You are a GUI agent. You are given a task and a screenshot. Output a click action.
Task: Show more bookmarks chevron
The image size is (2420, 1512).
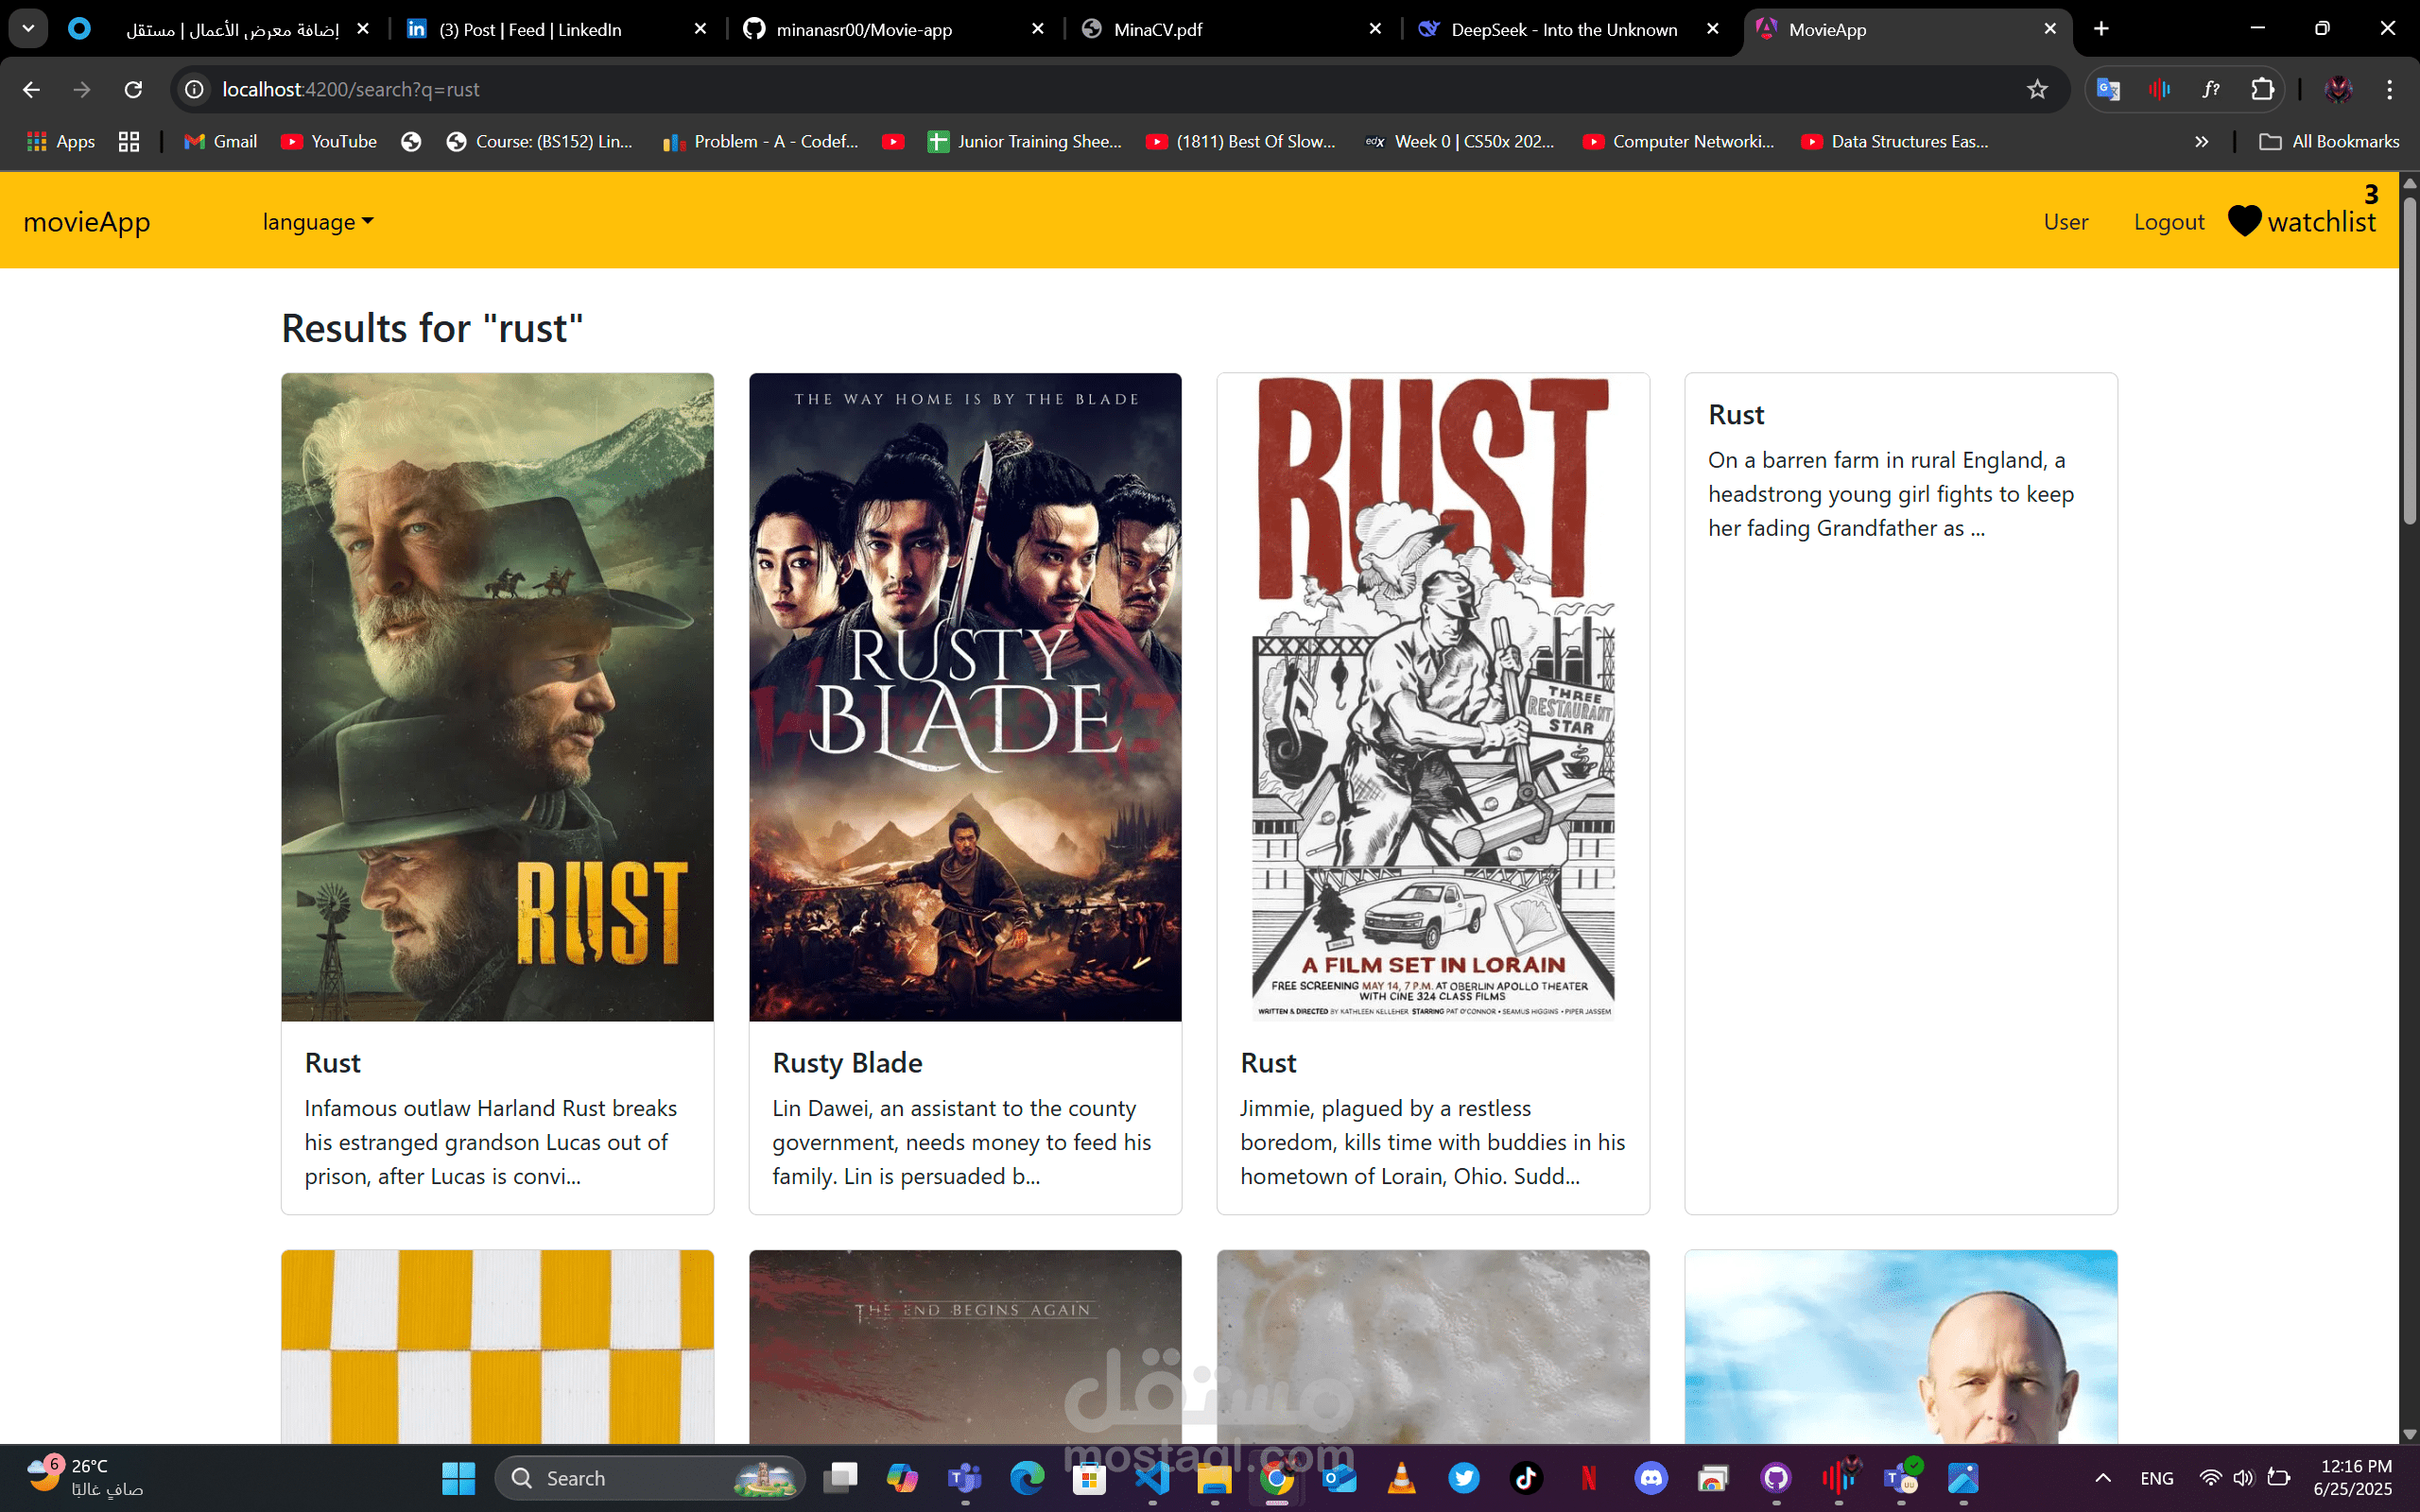(x=2201, y=142)
